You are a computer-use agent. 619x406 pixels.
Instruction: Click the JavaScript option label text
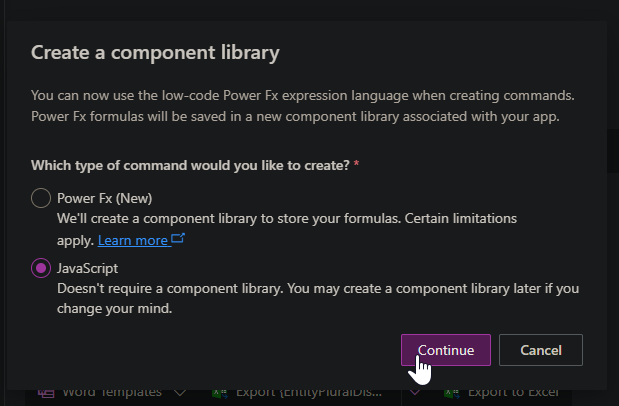88,269
